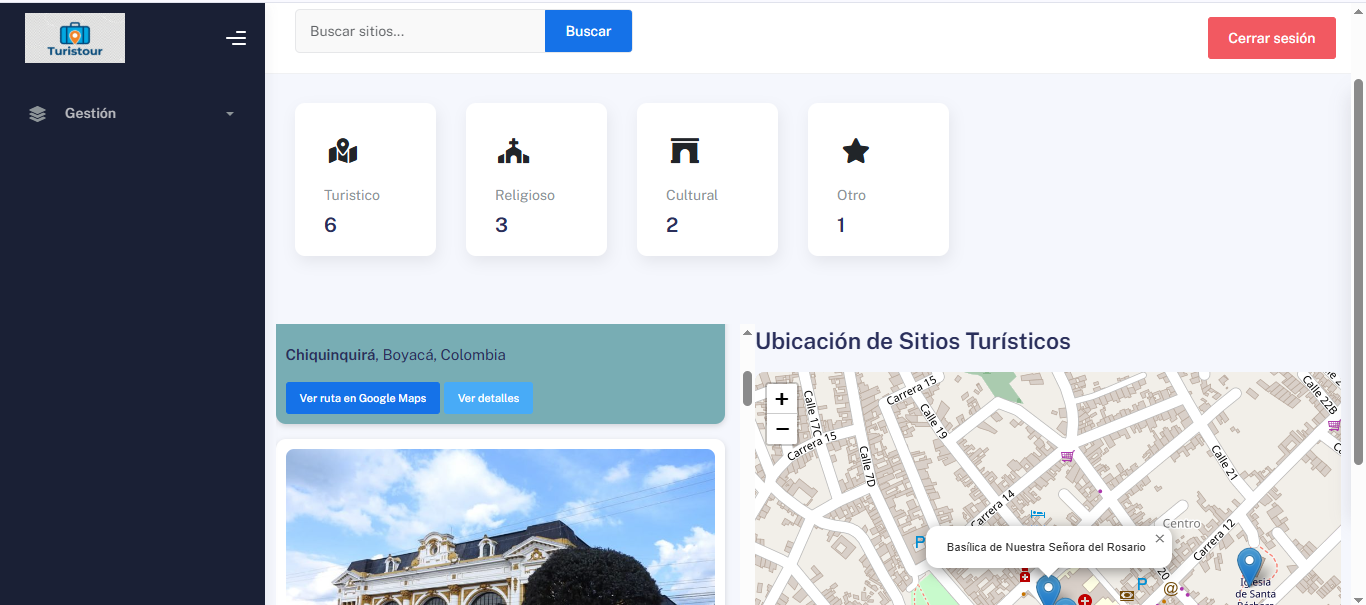
Task: Click the Turistour logo in the sidebar
Action: pos(74,37)
